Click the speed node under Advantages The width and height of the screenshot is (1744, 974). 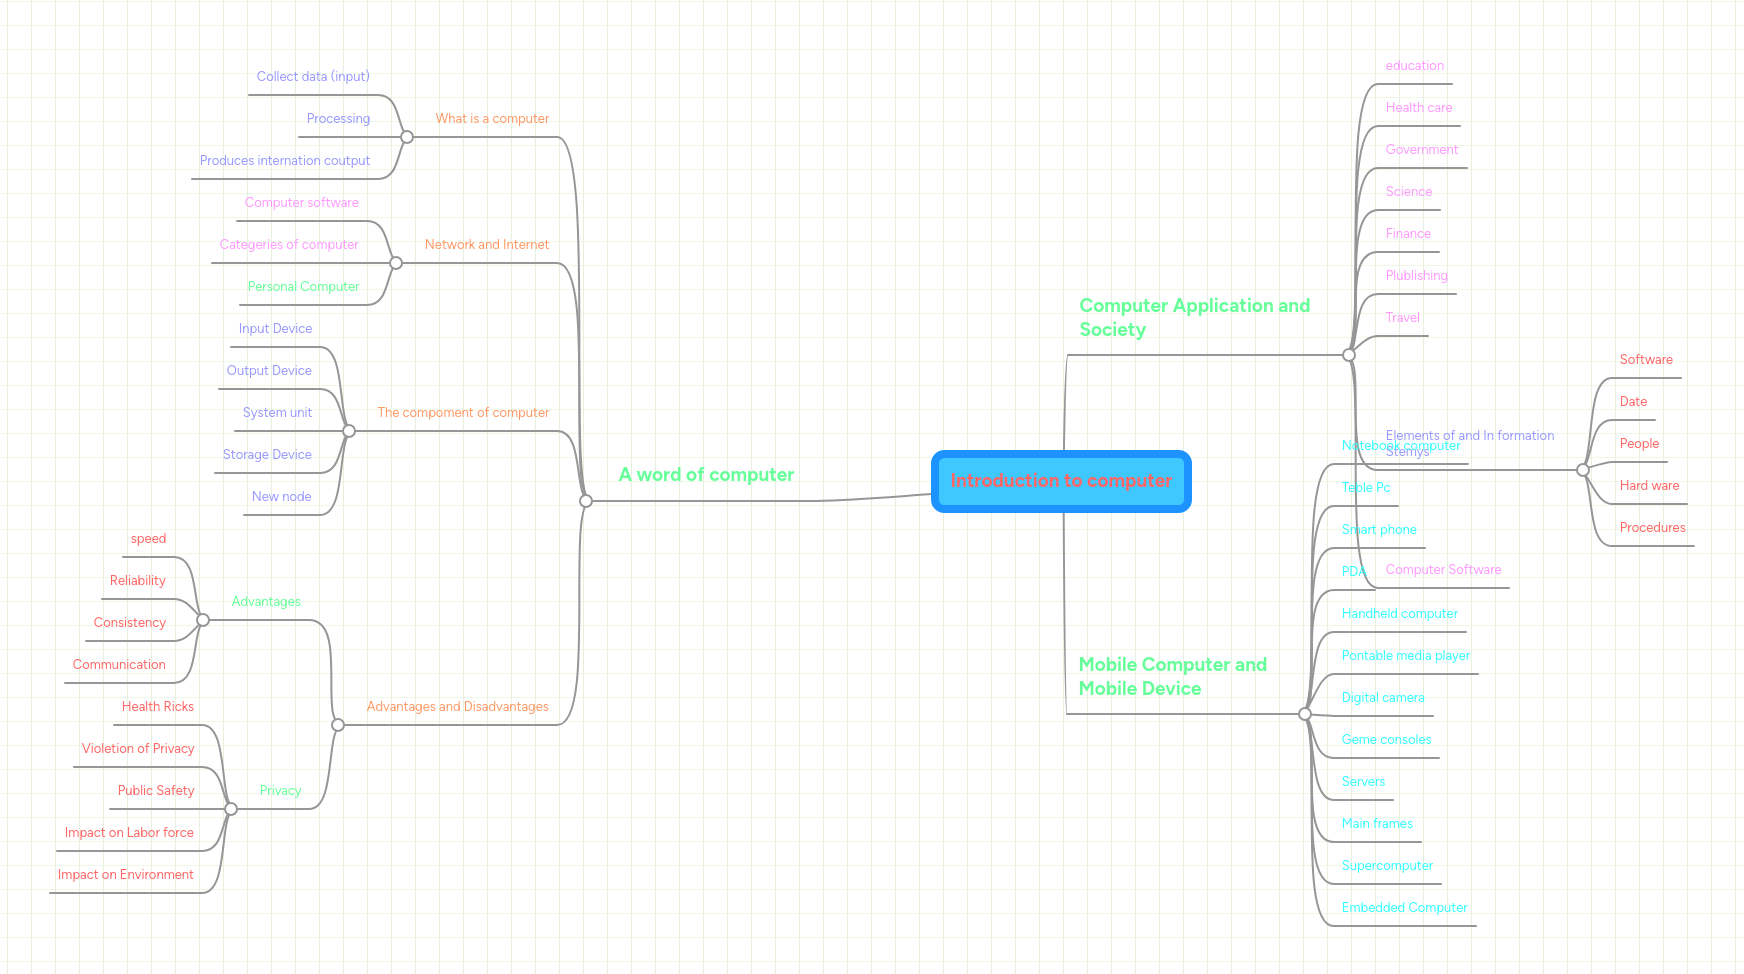click(x=148, y=538)
